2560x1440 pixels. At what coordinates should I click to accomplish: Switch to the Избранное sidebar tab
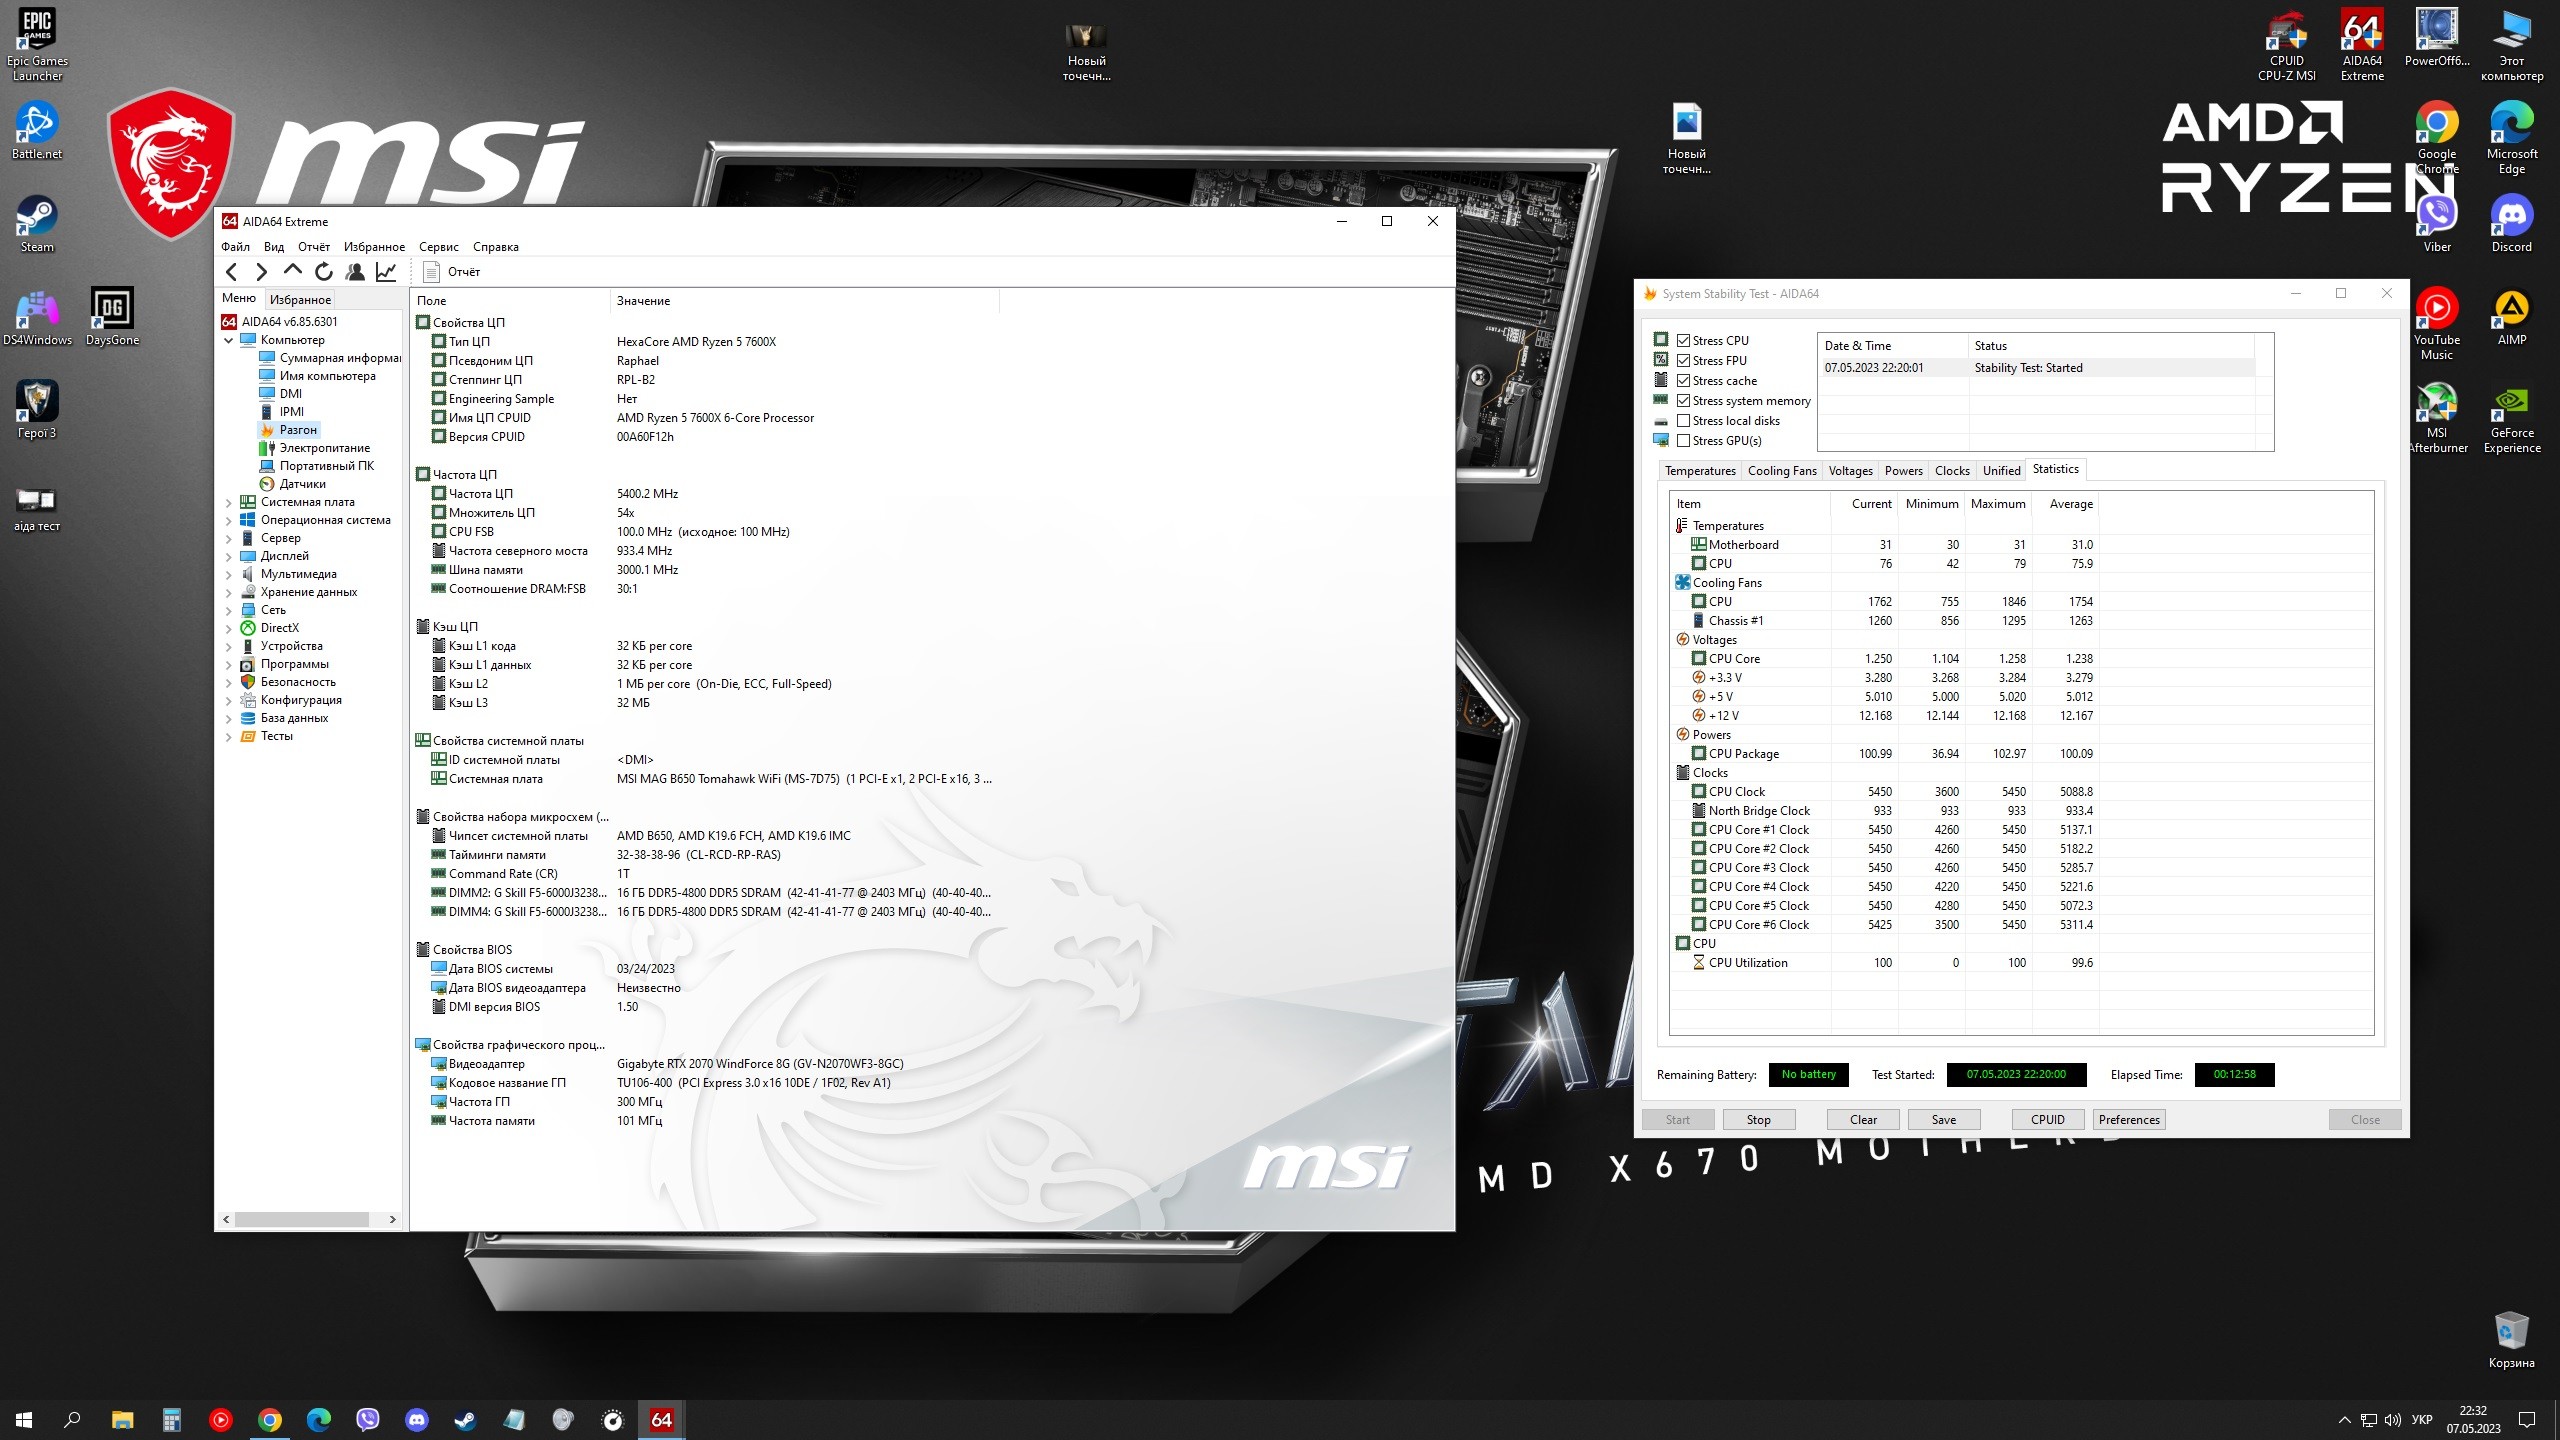(300, 299)
